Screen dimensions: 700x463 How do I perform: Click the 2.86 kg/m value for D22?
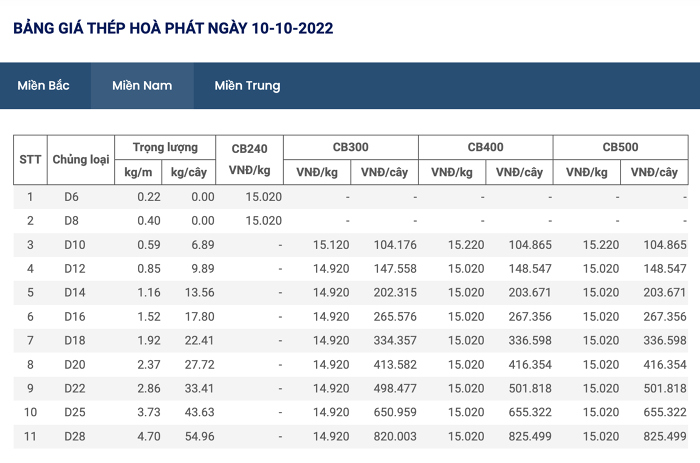tap(149, 388)
